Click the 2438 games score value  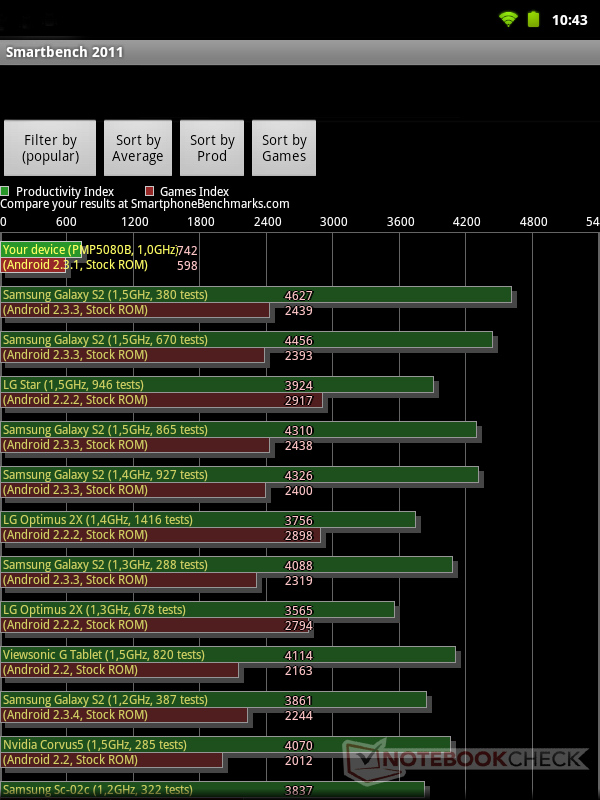tap(298, 445)
